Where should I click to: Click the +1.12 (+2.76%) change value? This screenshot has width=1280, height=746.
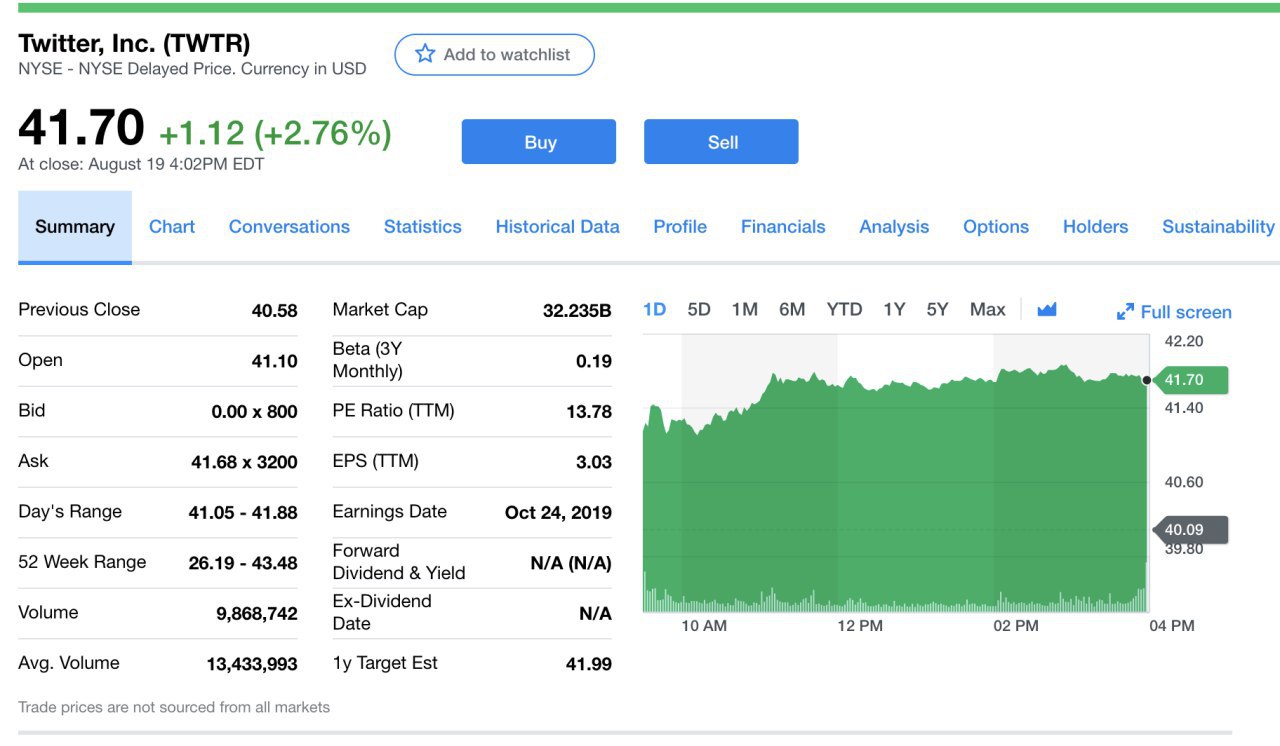[275, 133]
